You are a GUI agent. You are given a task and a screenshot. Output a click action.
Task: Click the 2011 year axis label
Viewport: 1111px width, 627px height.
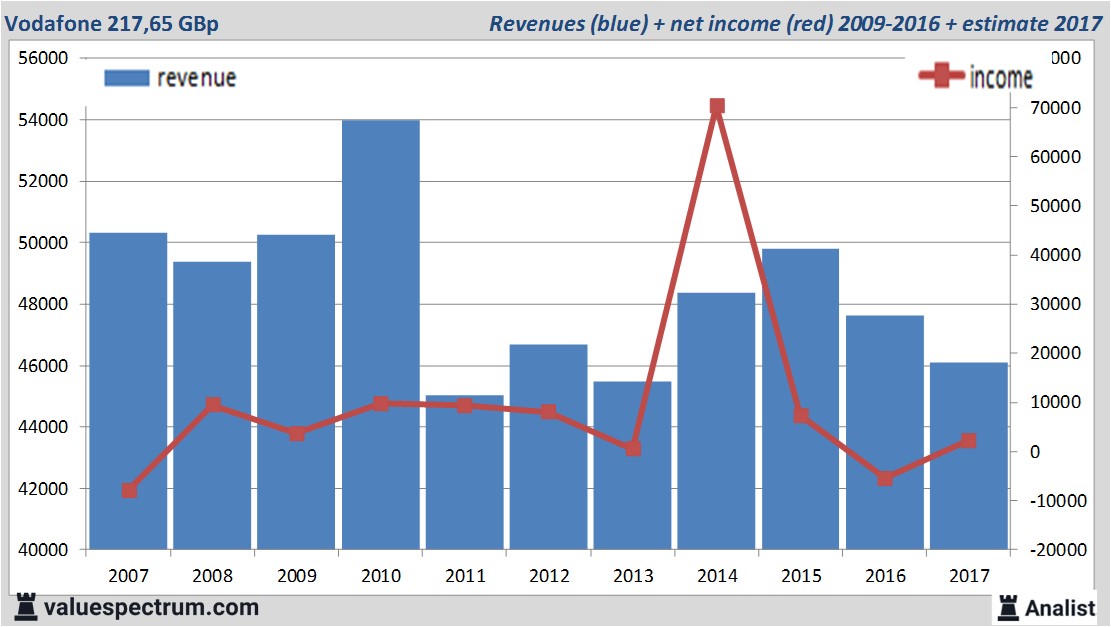pyautogui.click(x=465, y=575)
